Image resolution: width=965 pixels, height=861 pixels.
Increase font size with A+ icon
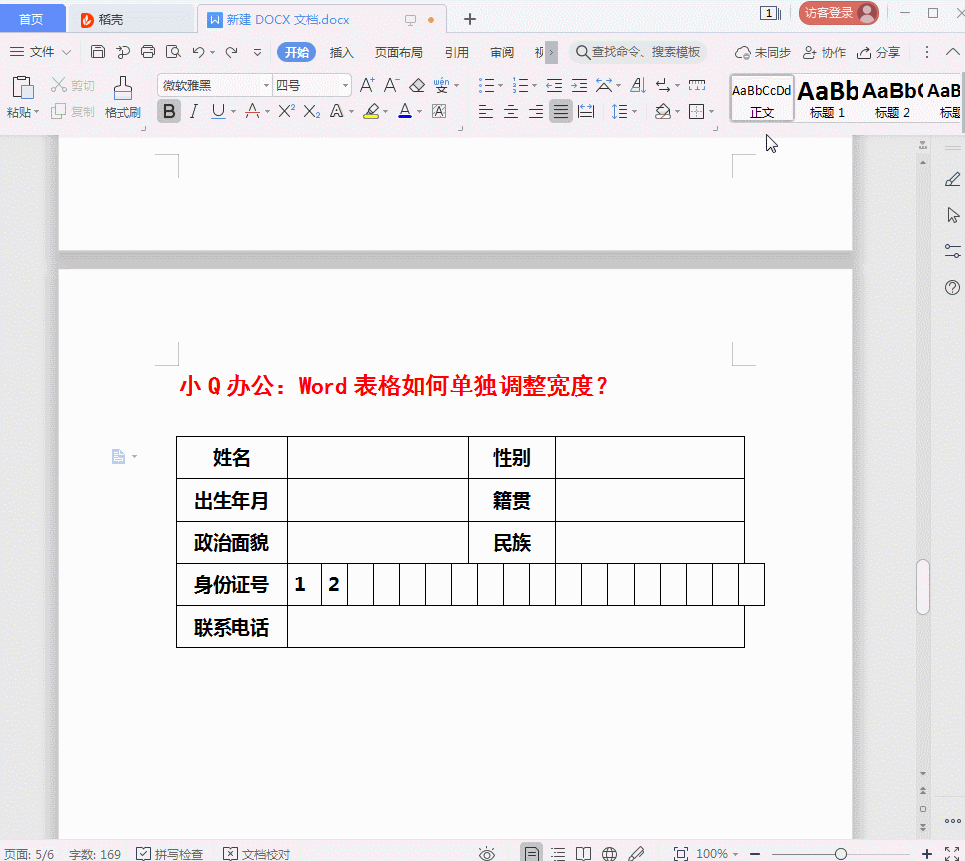point(367,85)
